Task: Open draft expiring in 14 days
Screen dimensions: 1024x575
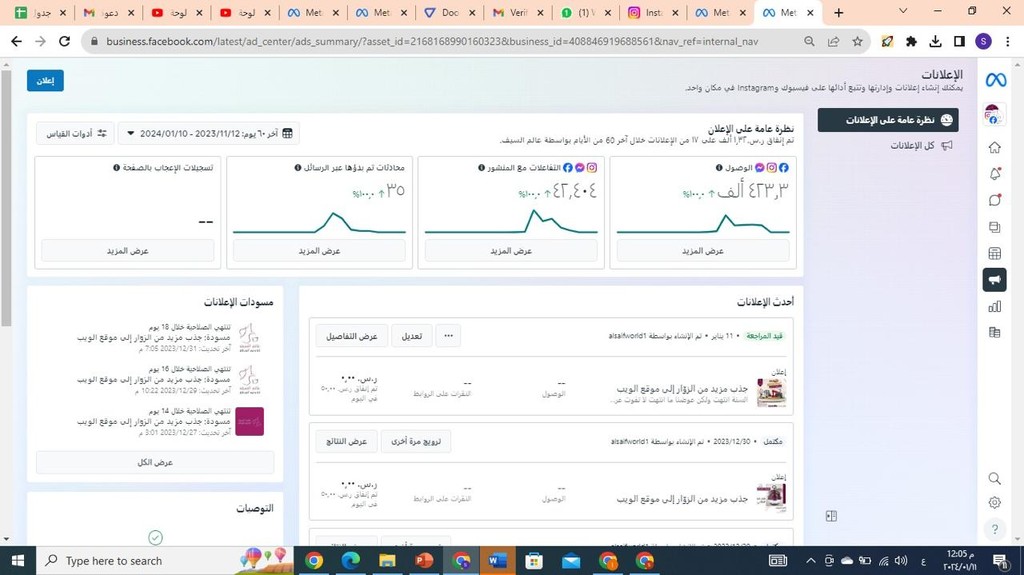Action: [x=155, y=421]
